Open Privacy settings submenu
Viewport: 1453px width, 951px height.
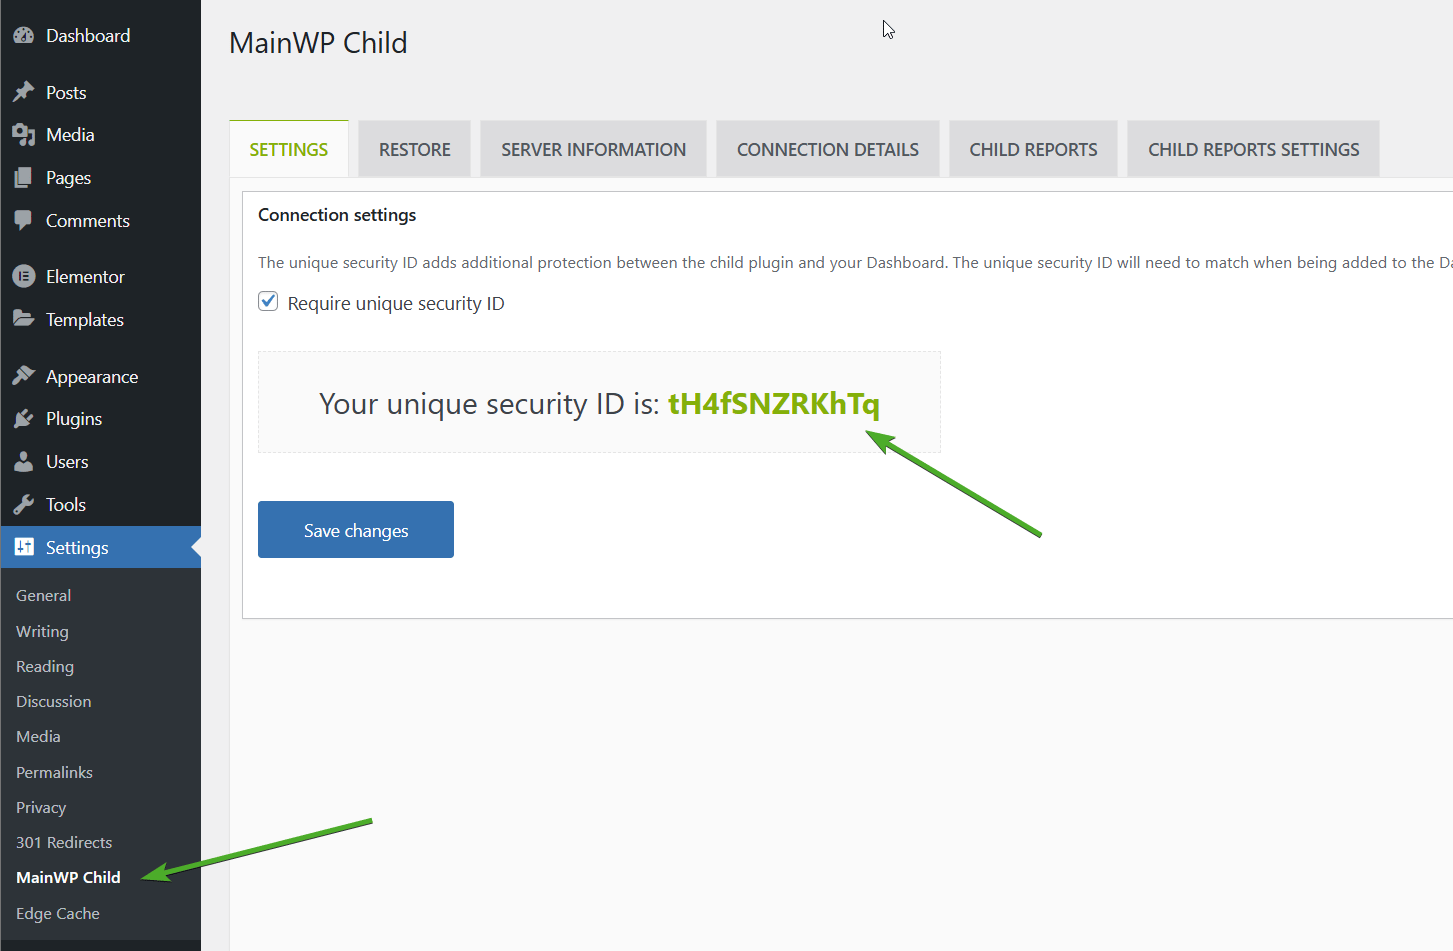pyautogui.click(x=41, y=807)
